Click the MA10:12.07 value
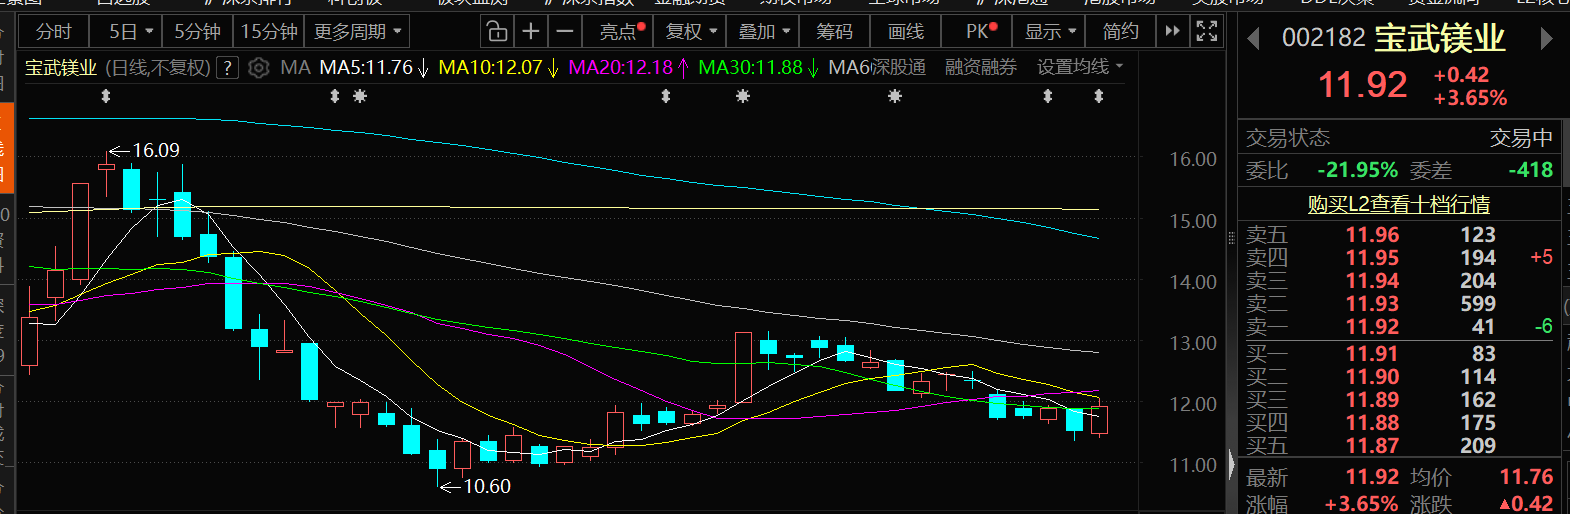 pos(490,68)
